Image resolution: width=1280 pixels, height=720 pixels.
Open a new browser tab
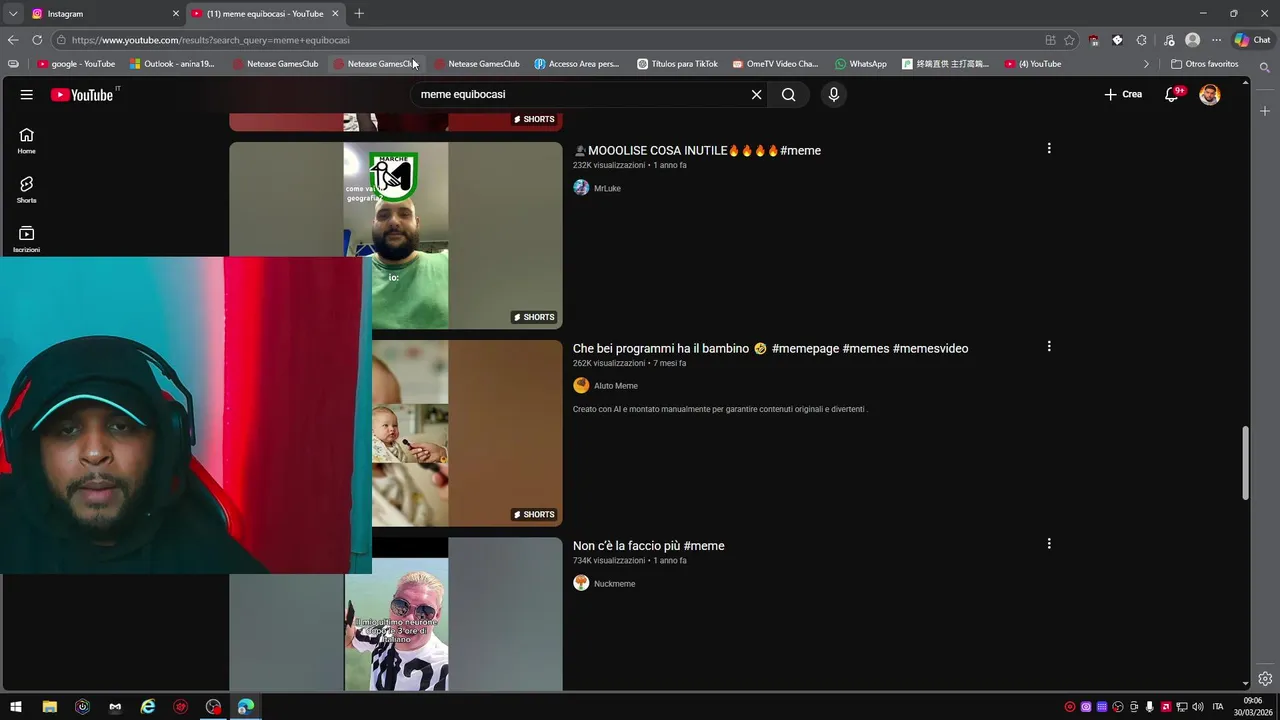coord(359,13)
